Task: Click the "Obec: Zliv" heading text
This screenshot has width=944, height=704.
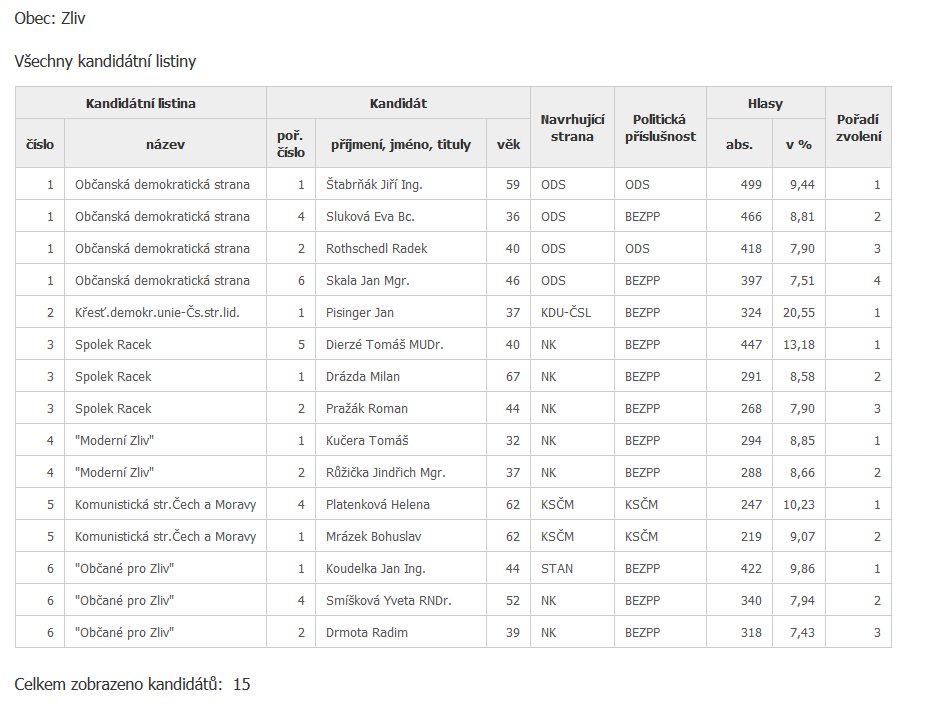Action: coord(50,18)
